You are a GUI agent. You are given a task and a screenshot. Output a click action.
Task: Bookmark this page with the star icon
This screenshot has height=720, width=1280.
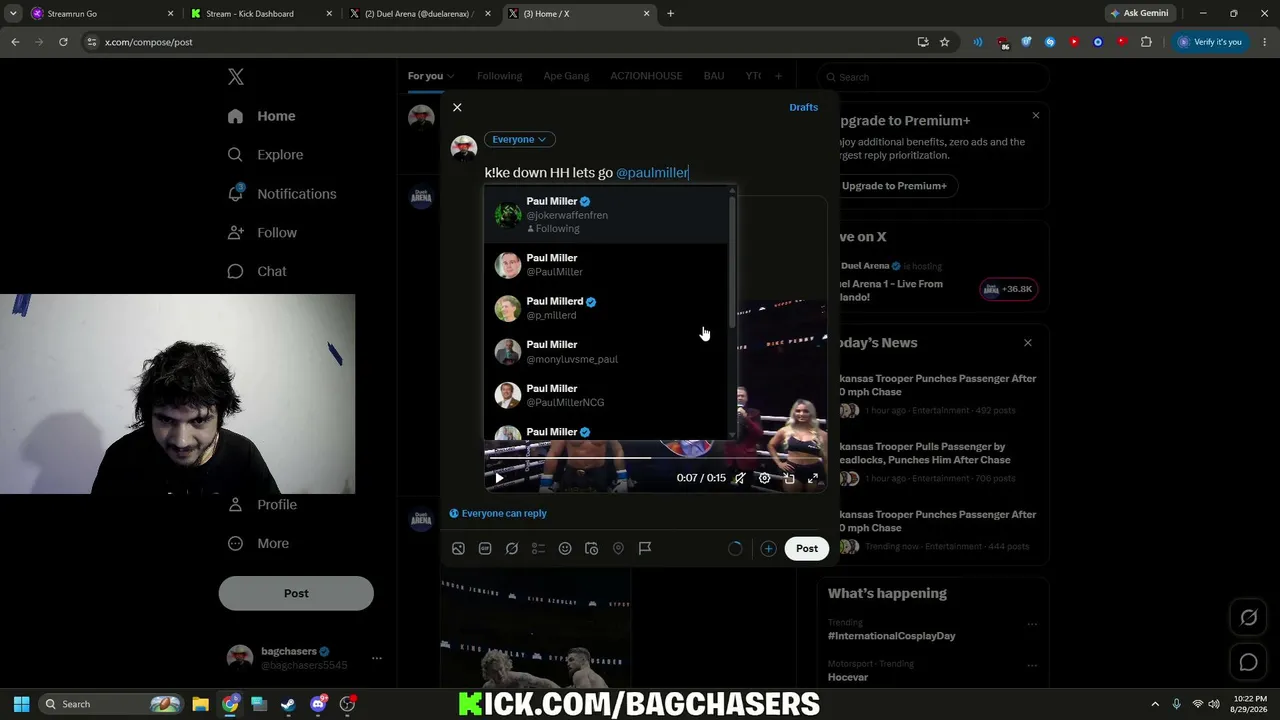944,42
